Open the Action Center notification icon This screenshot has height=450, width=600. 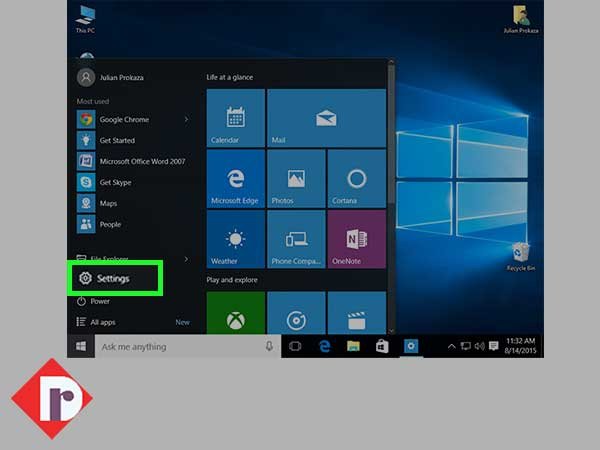click(x=494, y=346)
